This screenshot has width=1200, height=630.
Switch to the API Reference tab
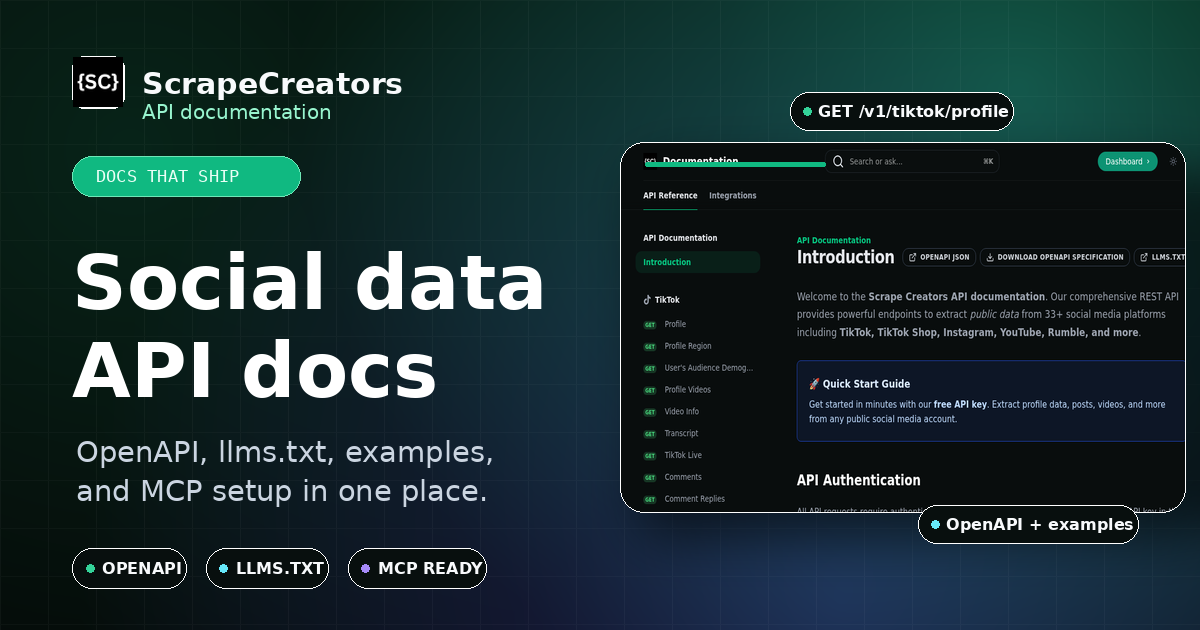coord(670,196)
